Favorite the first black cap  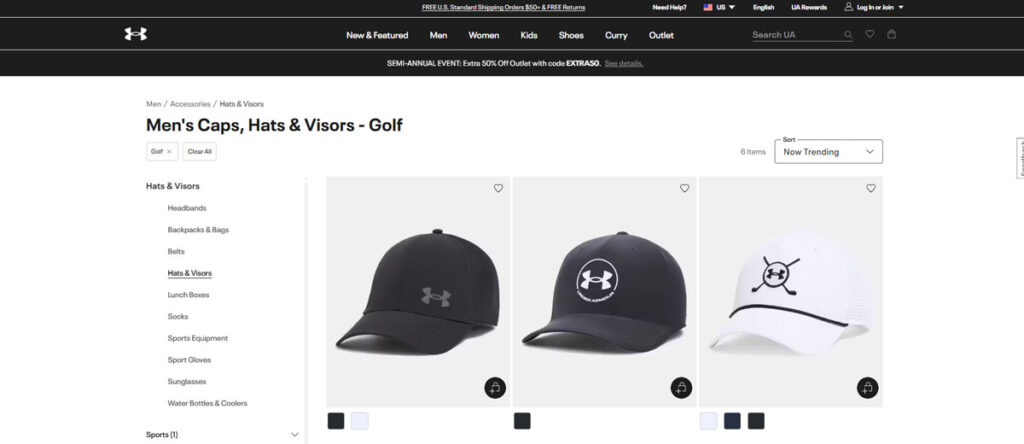(498, 188)
